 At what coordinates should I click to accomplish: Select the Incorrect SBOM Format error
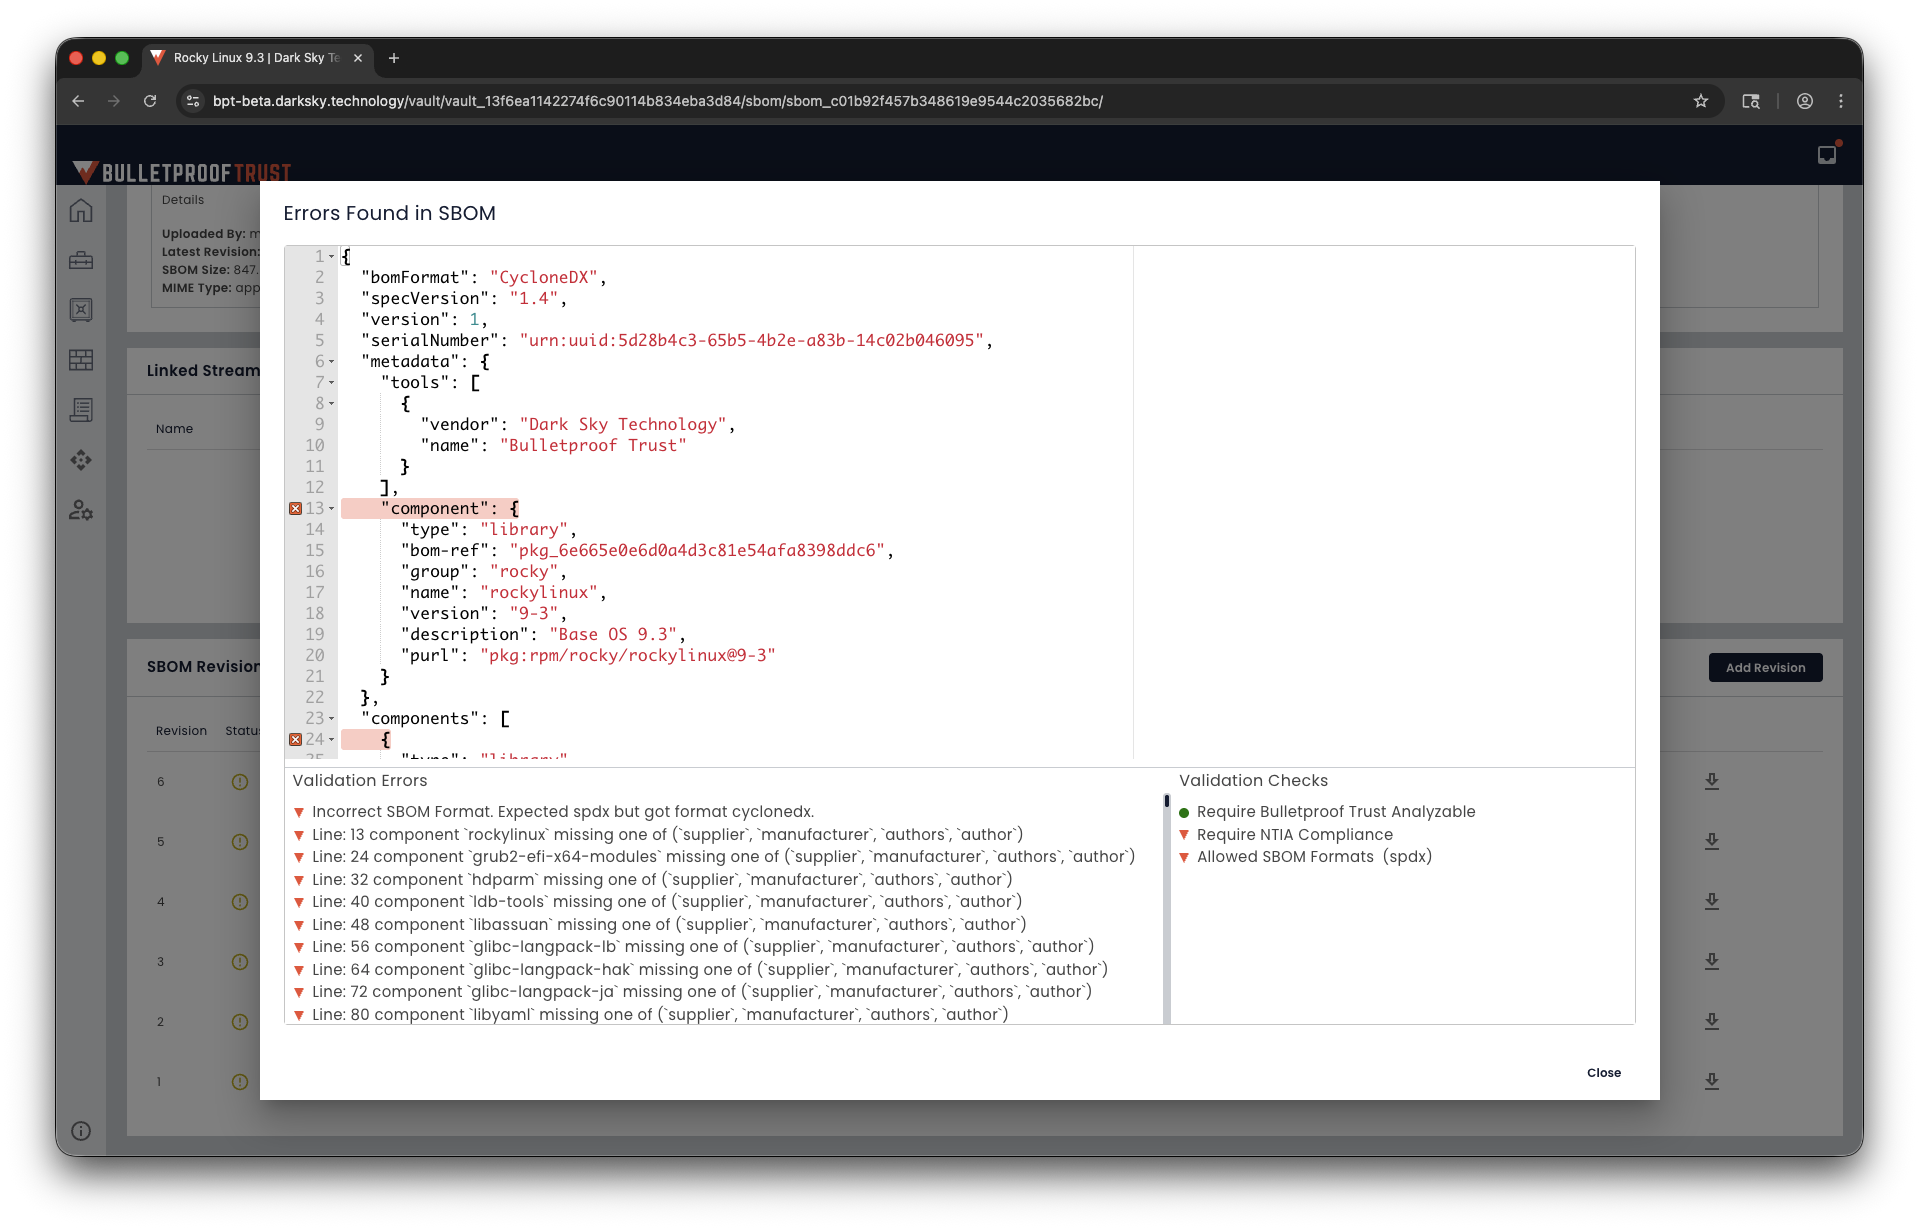click(x=563, y=812)
